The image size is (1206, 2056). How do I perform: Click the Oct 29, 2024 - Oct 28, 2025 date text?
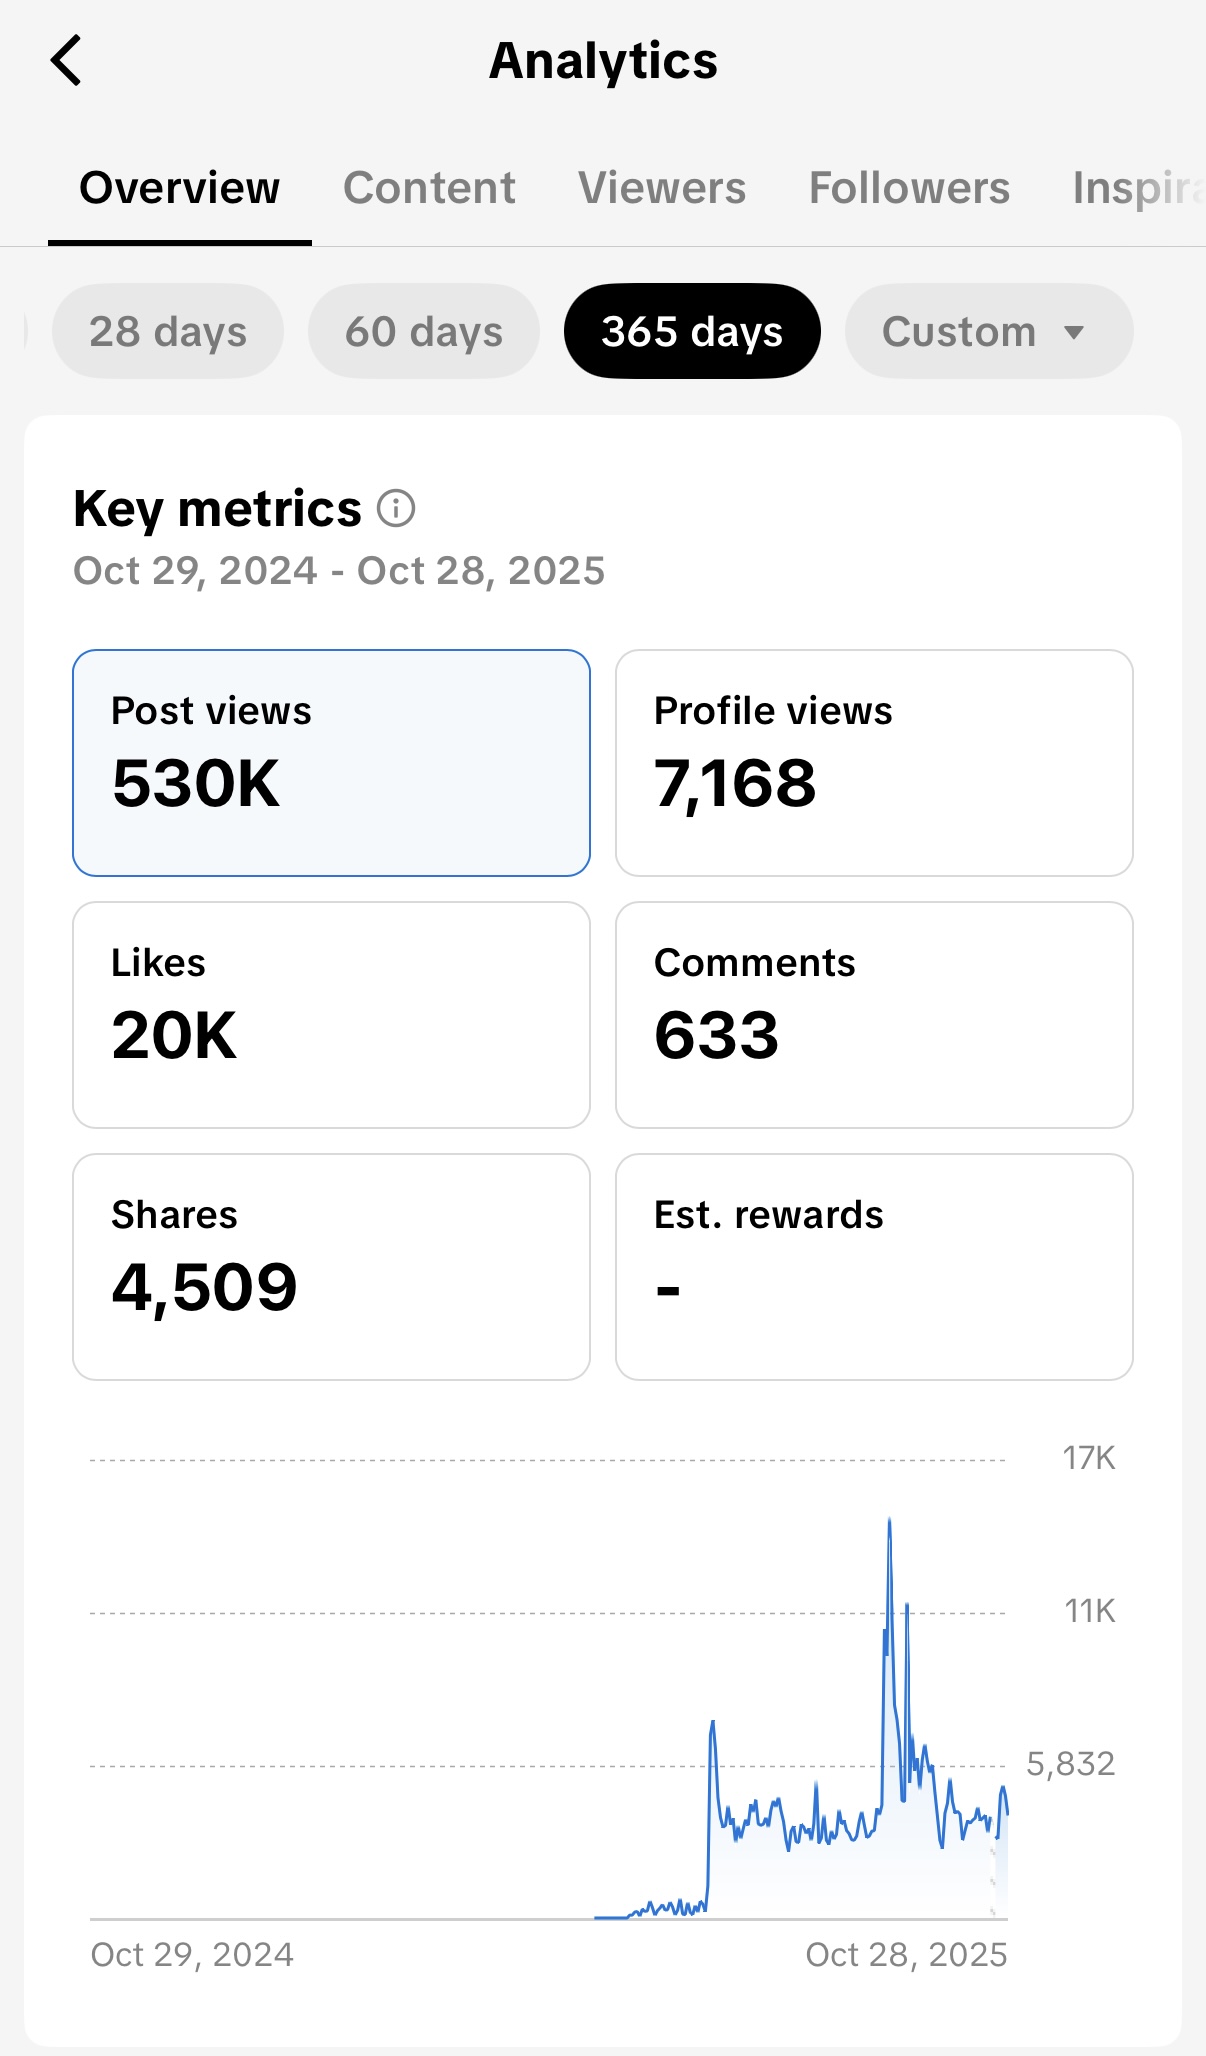(339, 571)
